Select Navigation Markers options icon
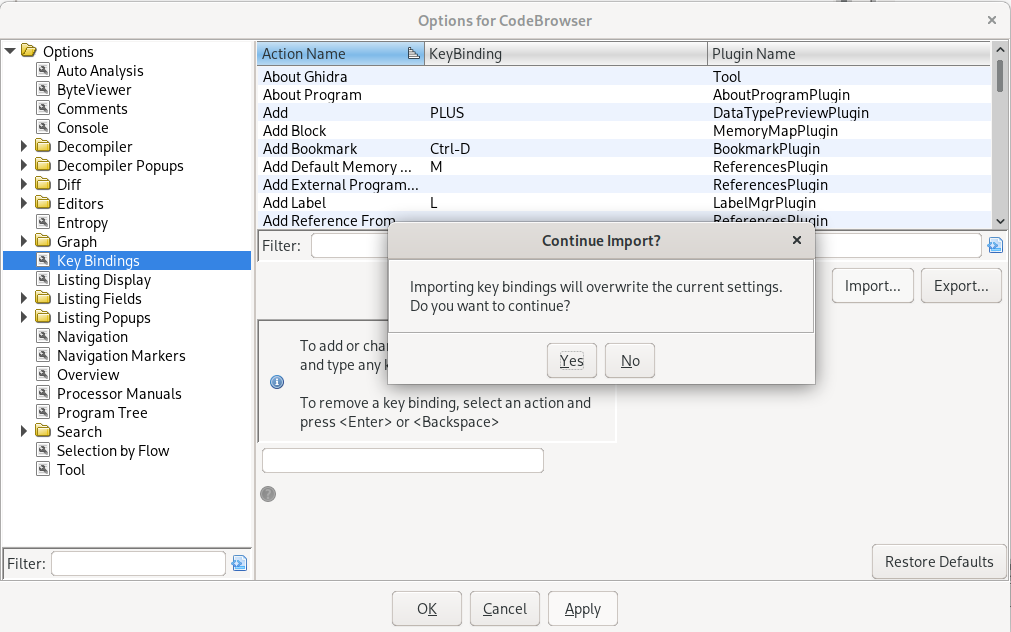 (x=43, y=355)
